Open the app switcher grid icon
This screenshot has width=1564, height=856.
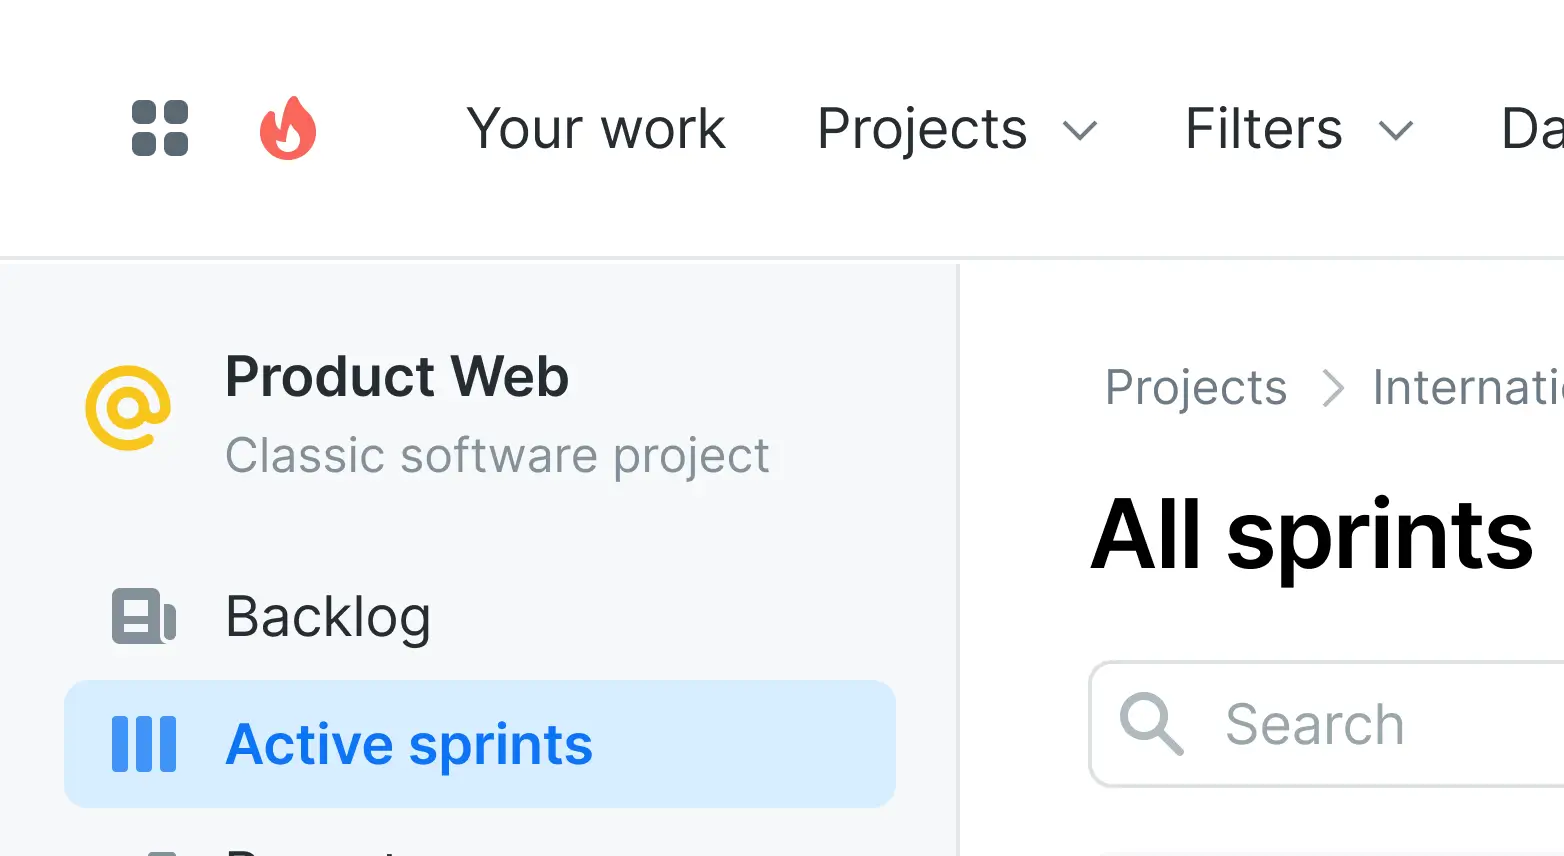tap(160, 129)
